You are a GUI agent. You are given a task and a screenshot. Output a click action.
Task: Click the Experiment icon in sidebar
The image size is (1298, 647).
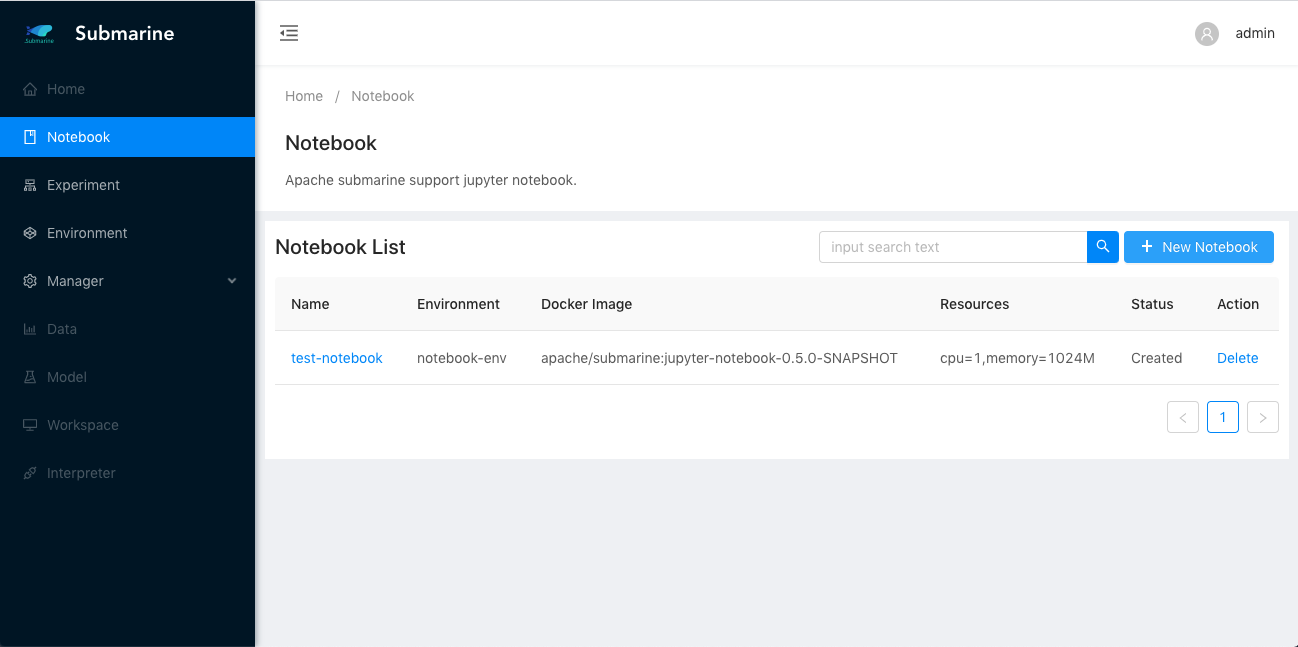click(x=30, y=185)
